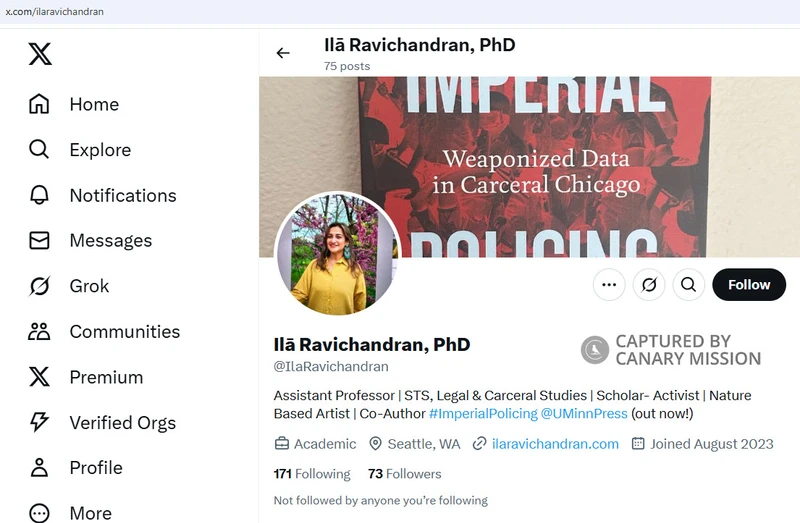Open the Home feed icon

(39, 104)
